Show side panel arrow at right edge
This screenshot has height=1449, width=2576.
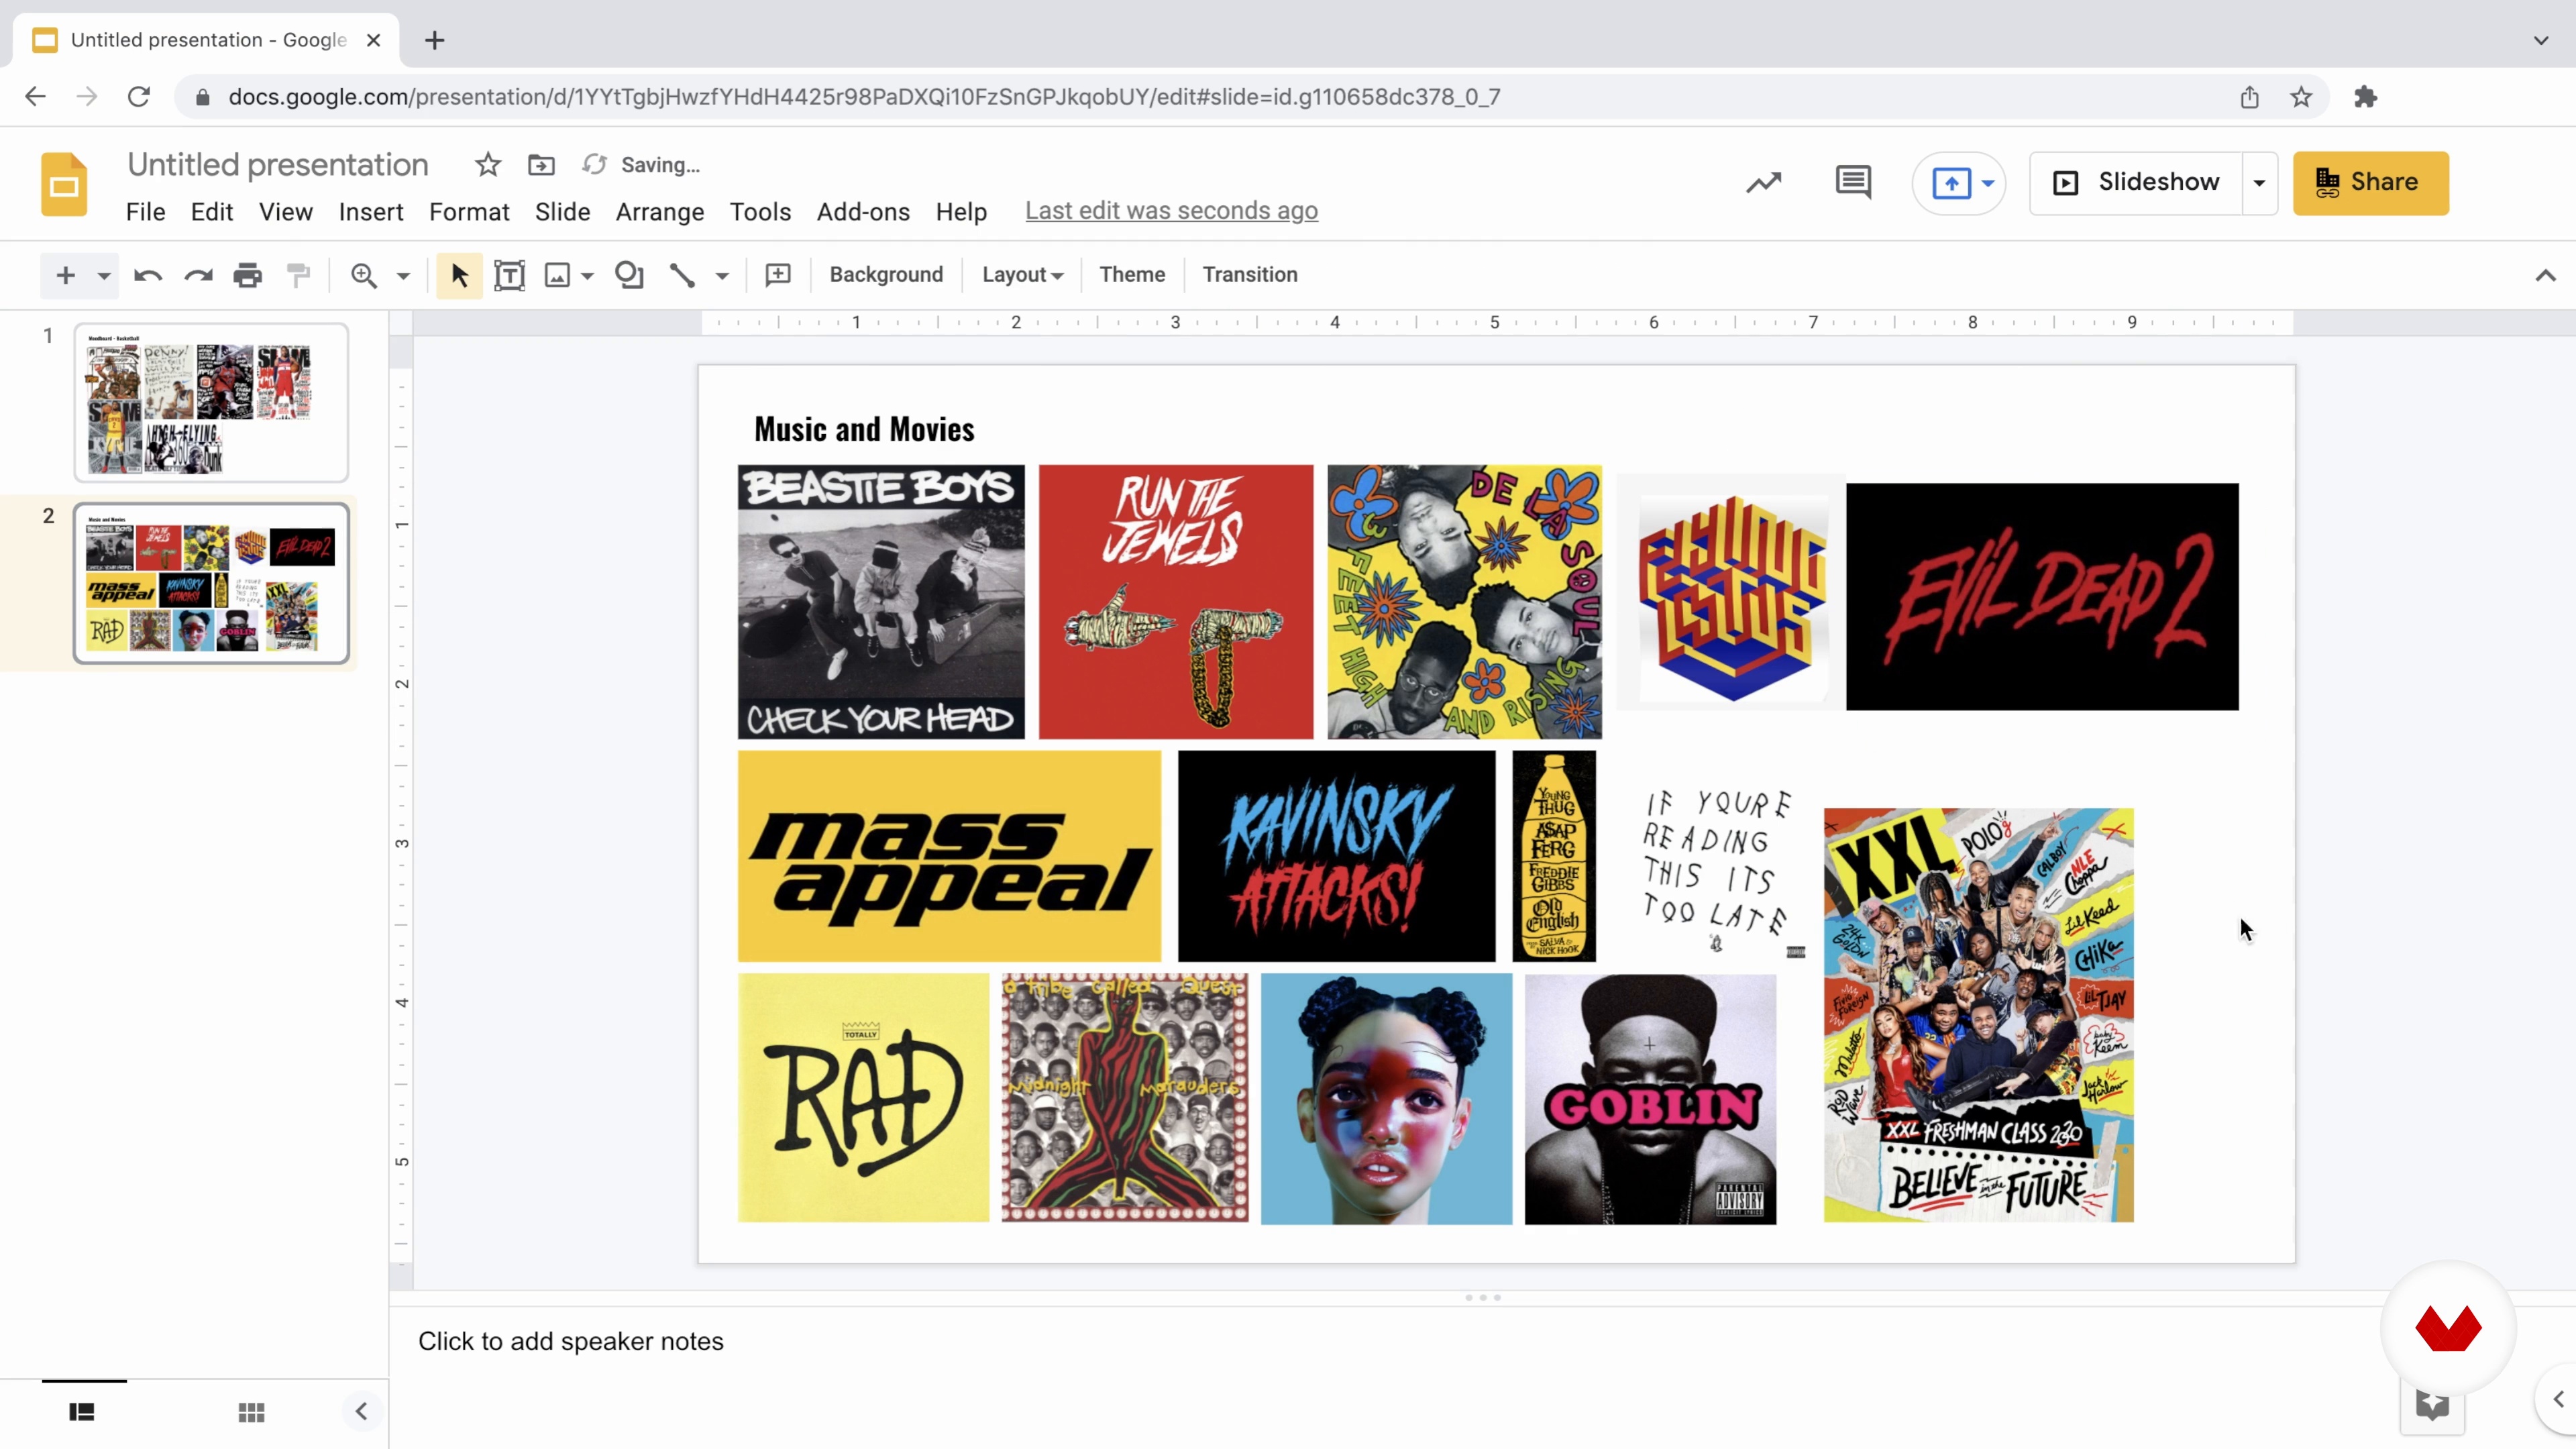[x=2558, y=1399]
